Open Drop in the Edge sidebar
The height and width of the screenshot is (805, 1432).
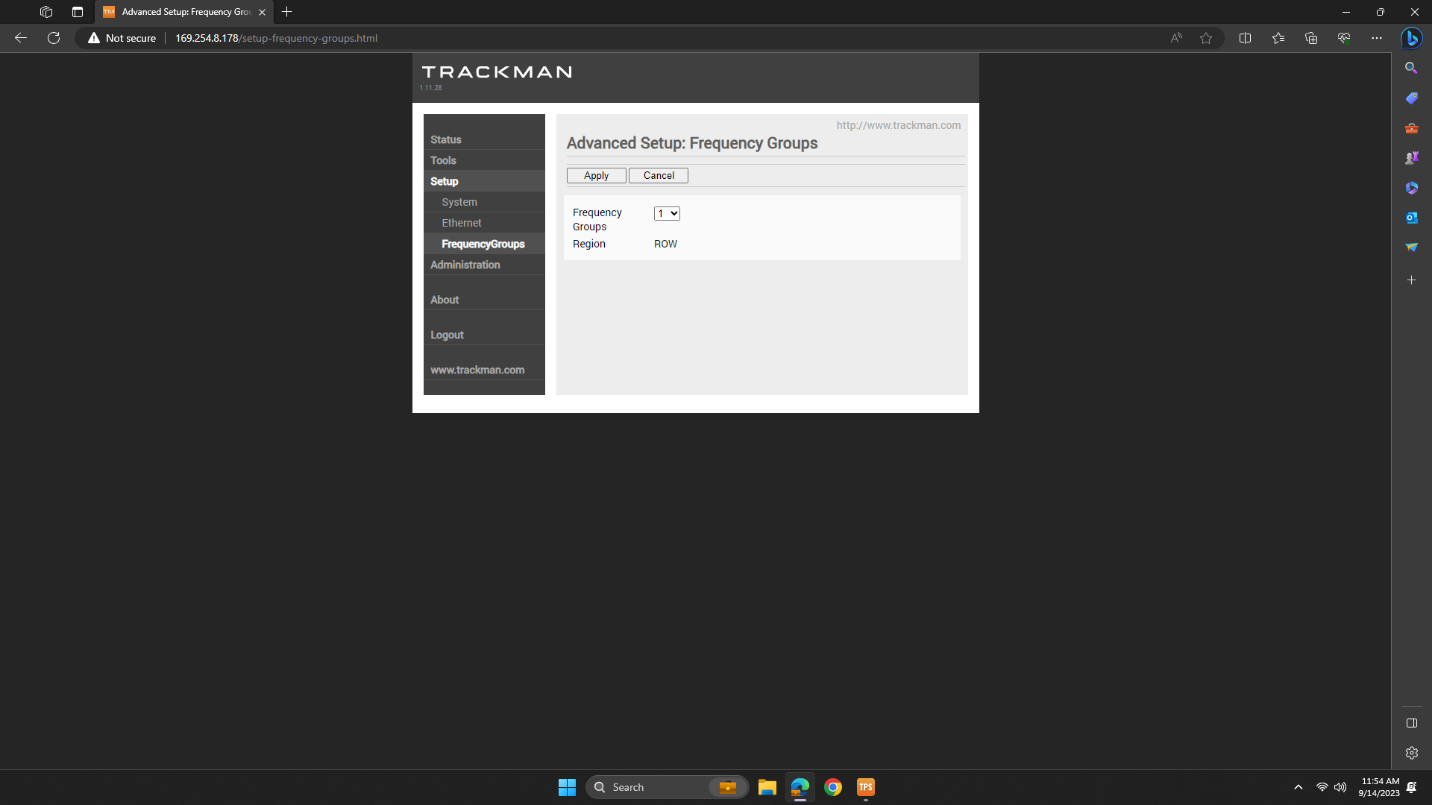click(1411, 247)
